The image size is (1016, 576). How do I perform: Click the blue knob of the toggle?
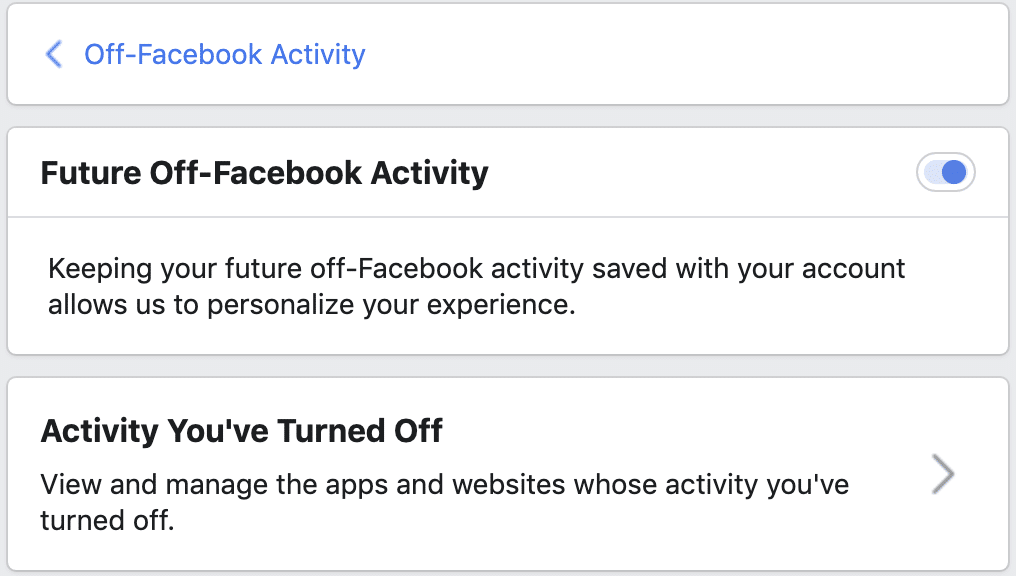pyautogui.click(x=954, y=172)
